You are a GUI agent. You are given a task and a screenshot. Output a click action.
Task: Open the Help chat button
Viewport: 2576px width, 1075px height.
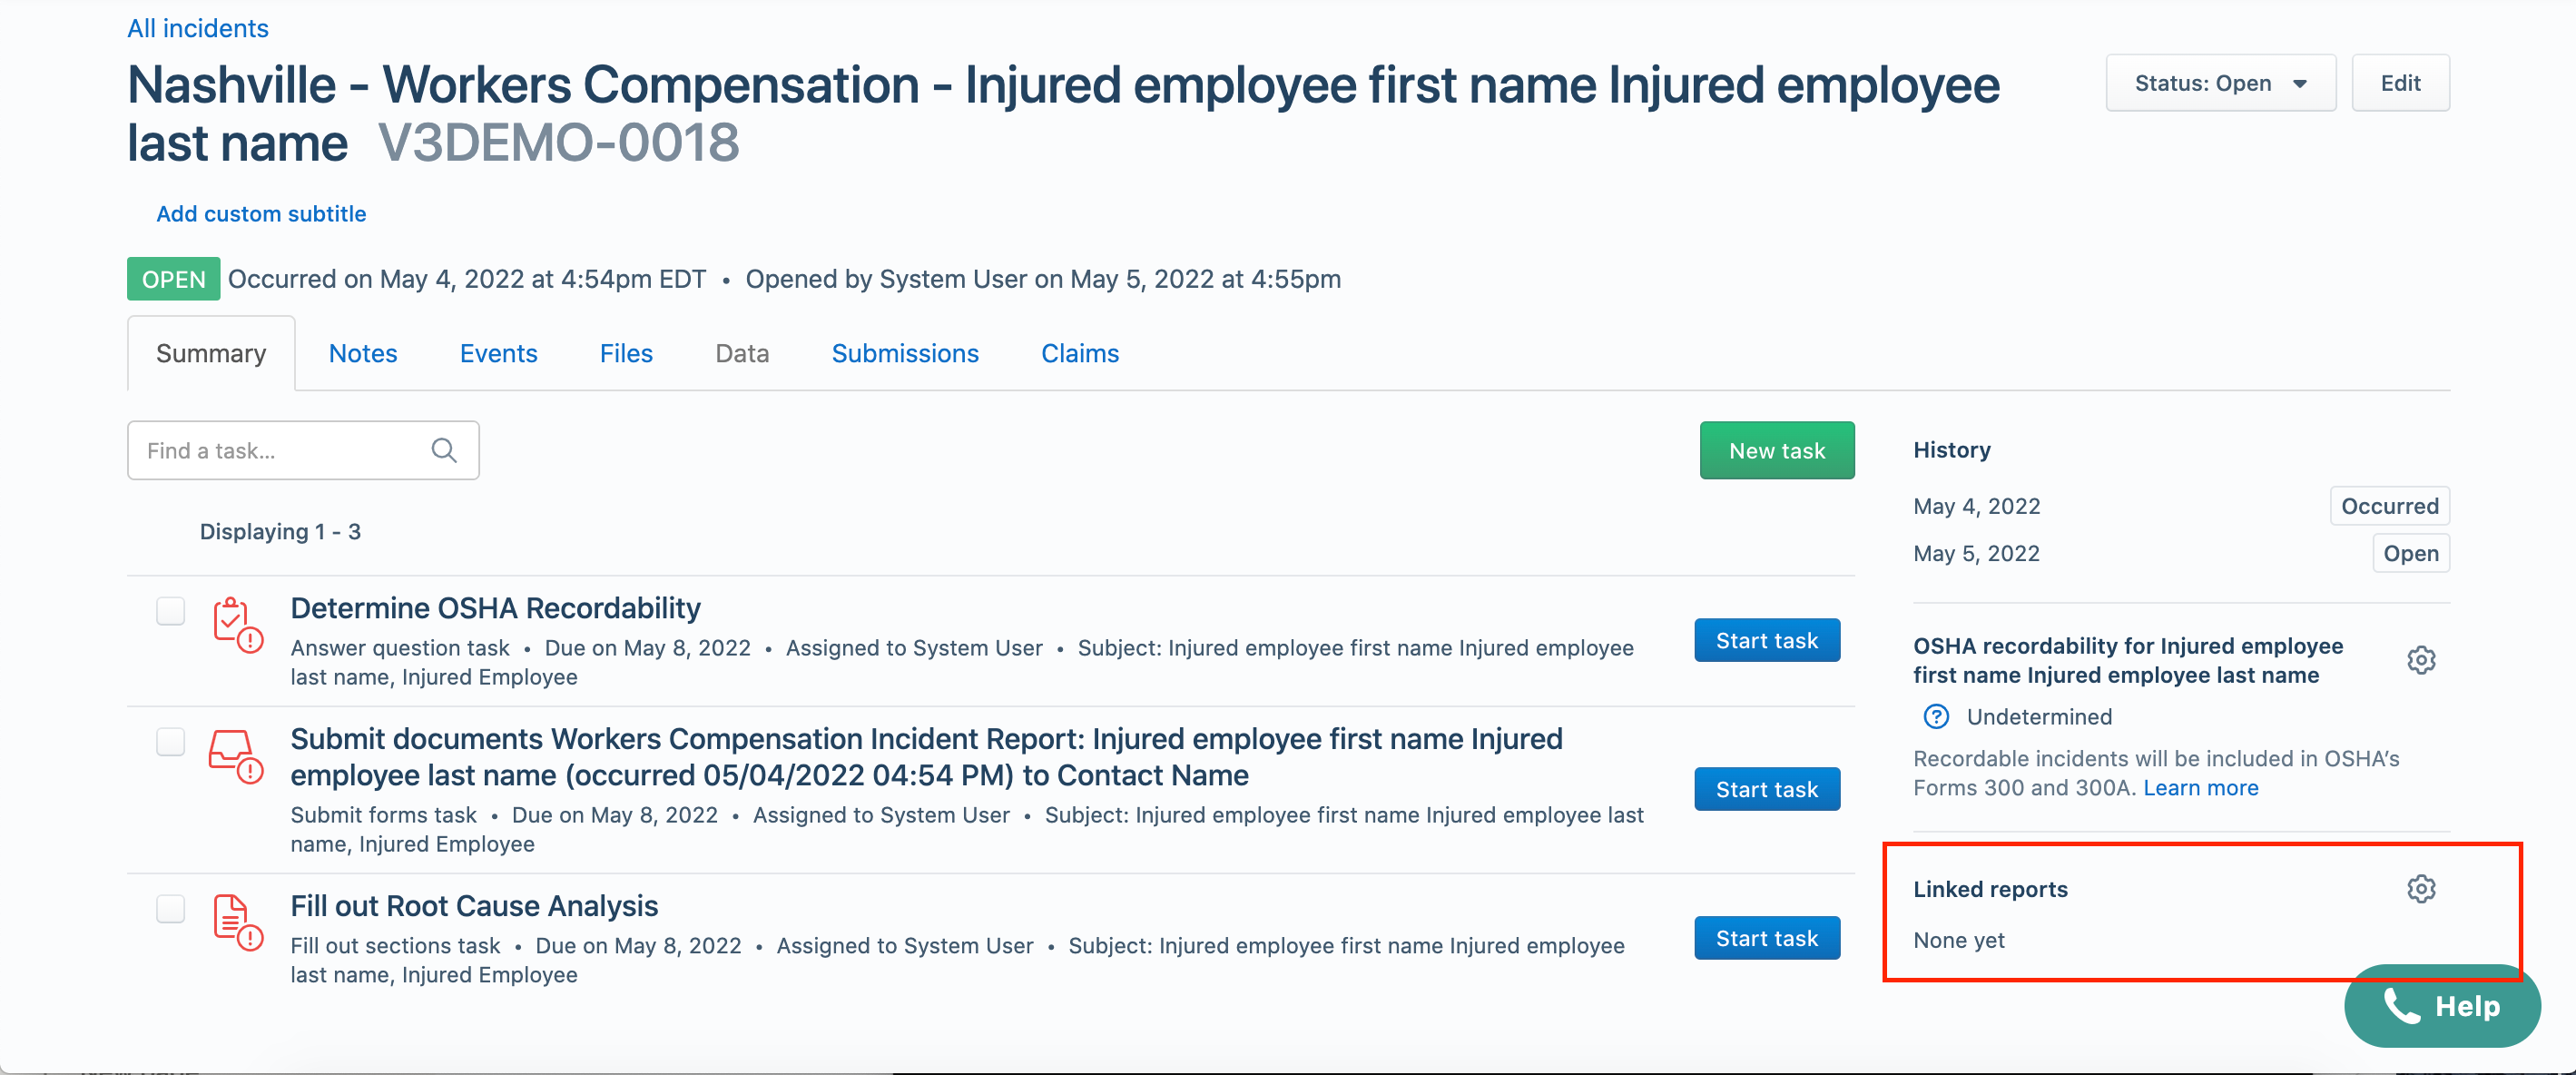[2442, 1006]
